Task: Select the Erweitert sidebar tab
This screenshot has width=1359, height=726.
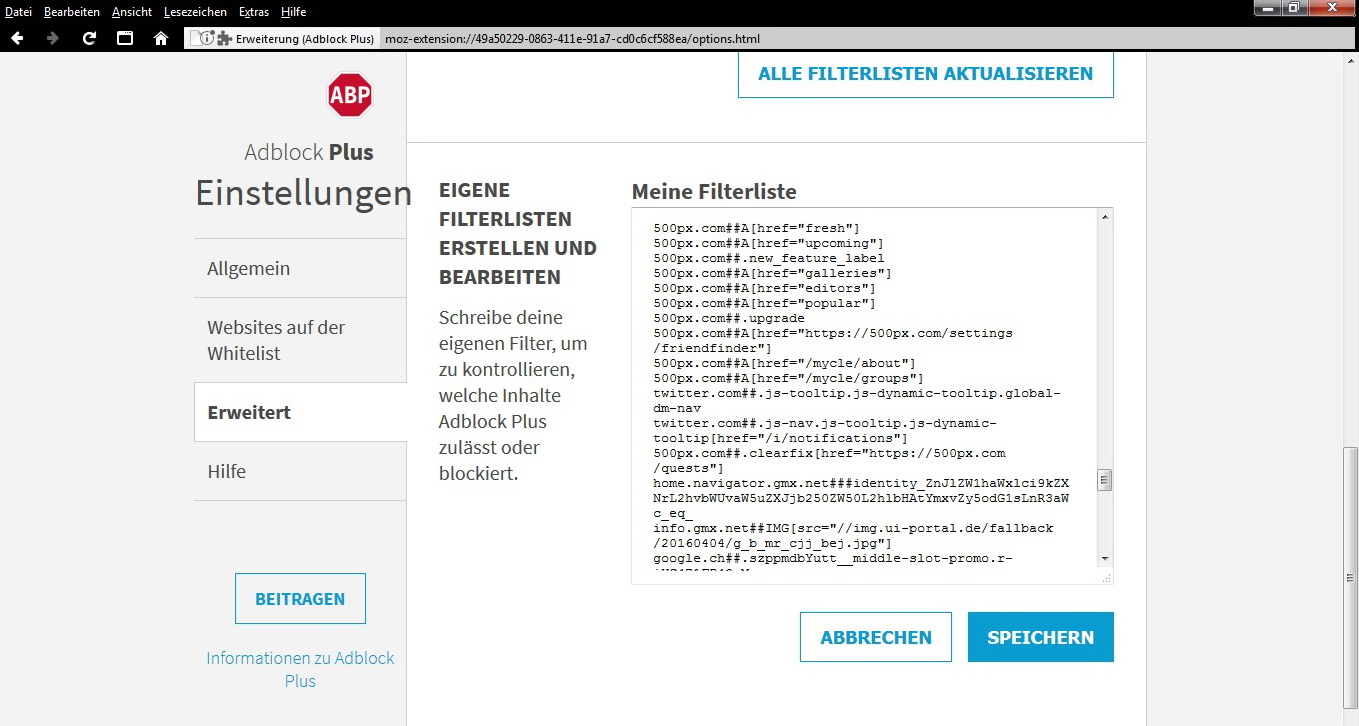Action: (300, 412)
